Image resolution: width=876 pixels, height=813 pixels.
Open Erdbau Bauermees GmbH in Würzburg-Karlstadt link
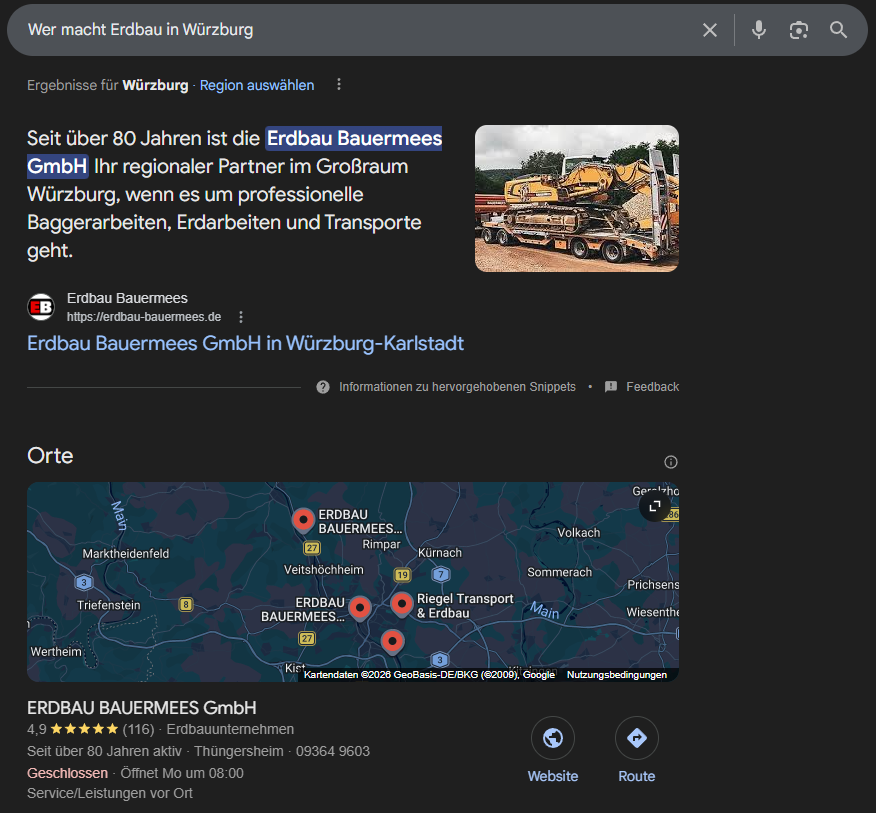point(245,343)
